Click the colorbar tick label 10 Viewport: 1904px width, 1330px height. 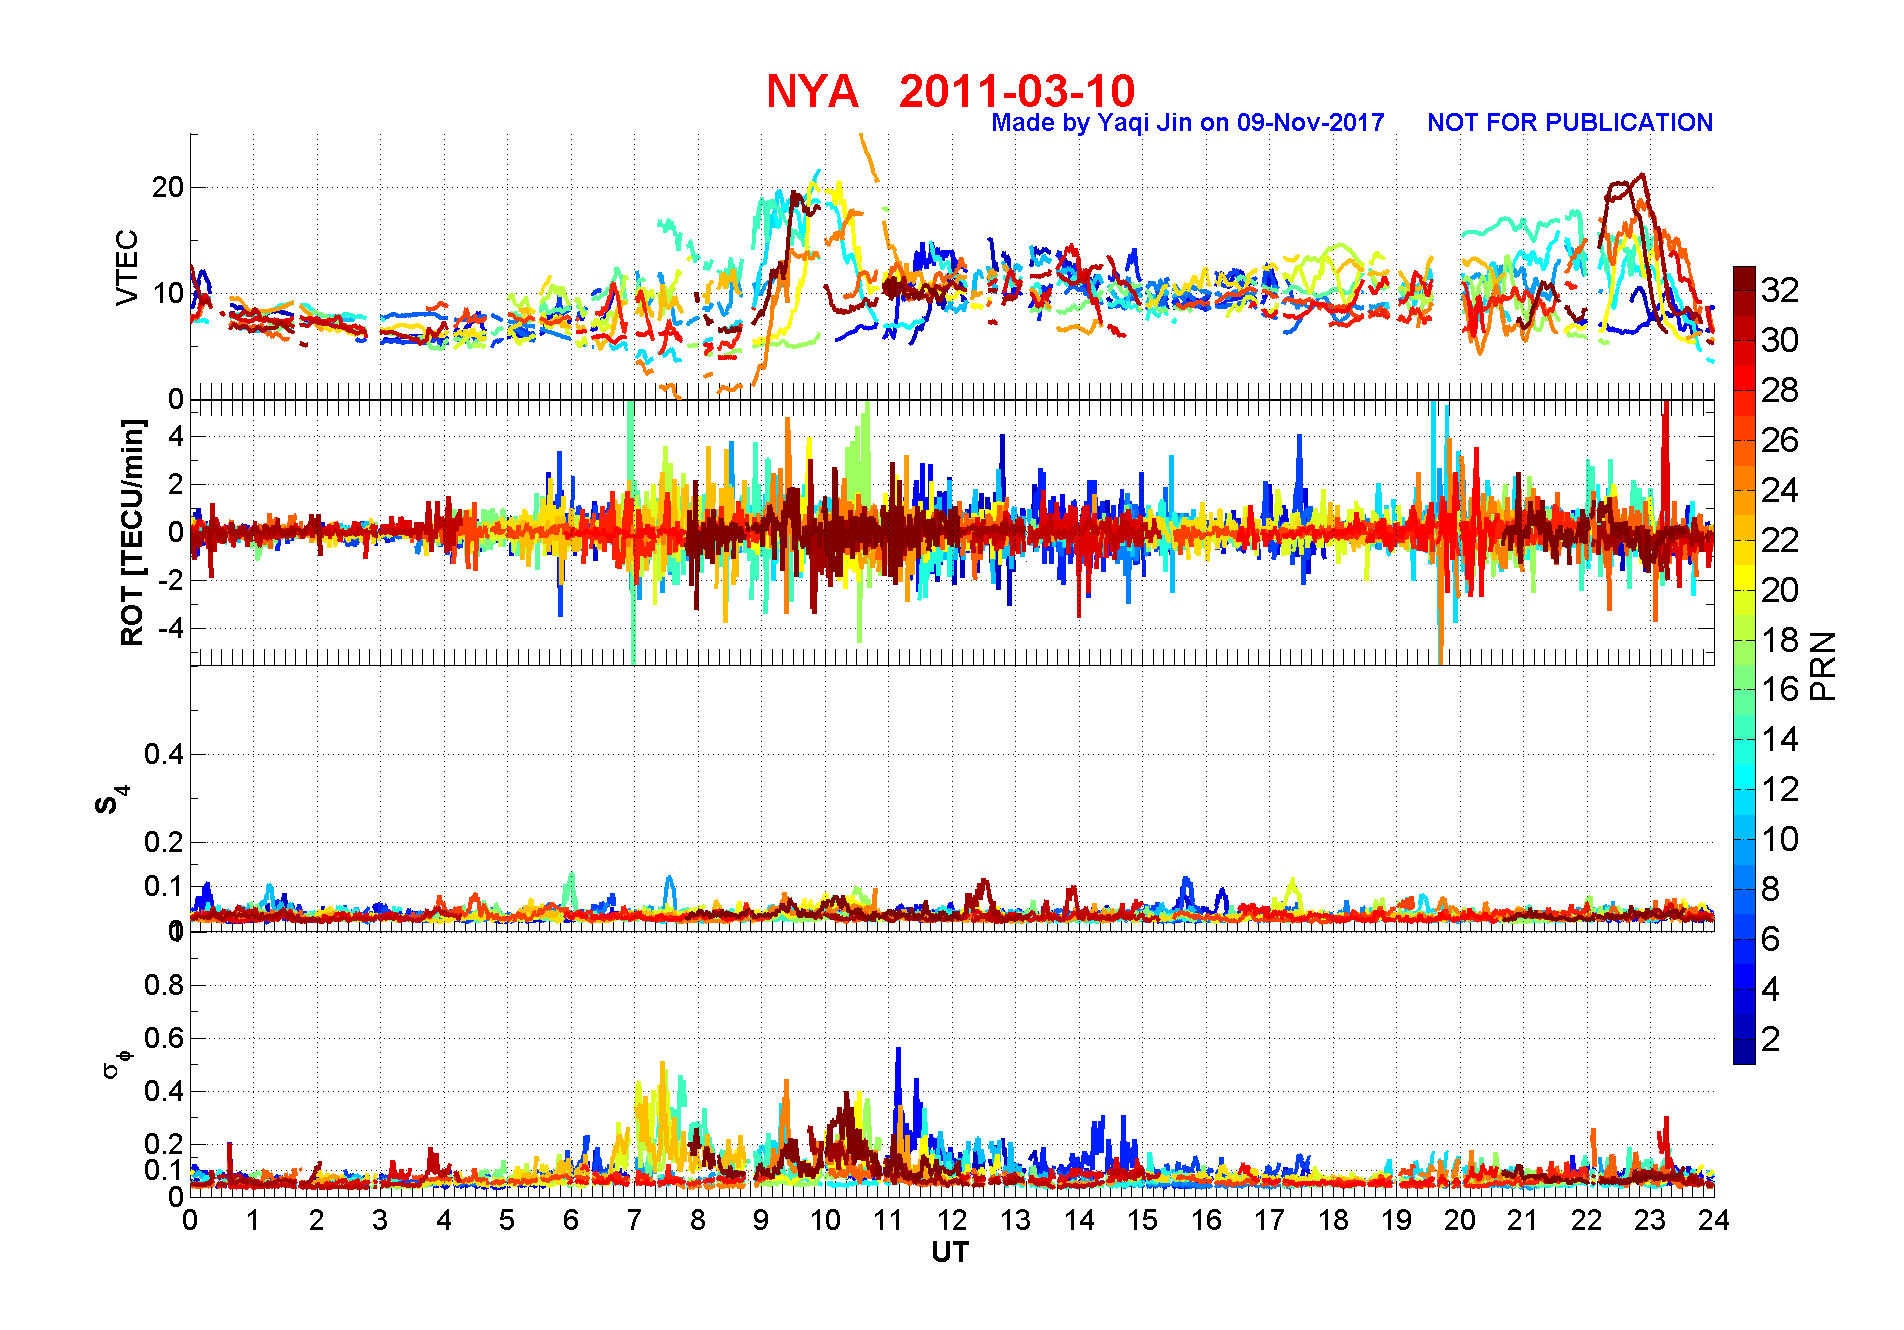pos(1780,839)
